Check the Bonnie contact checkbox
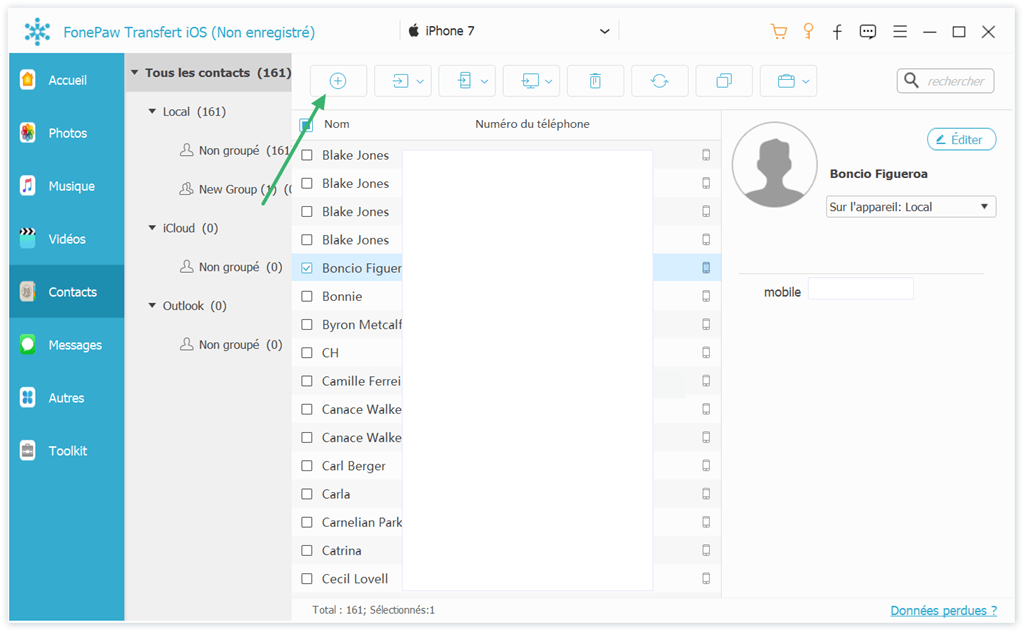This screenshot has width=1024, height=632. (x=307, y=296)
